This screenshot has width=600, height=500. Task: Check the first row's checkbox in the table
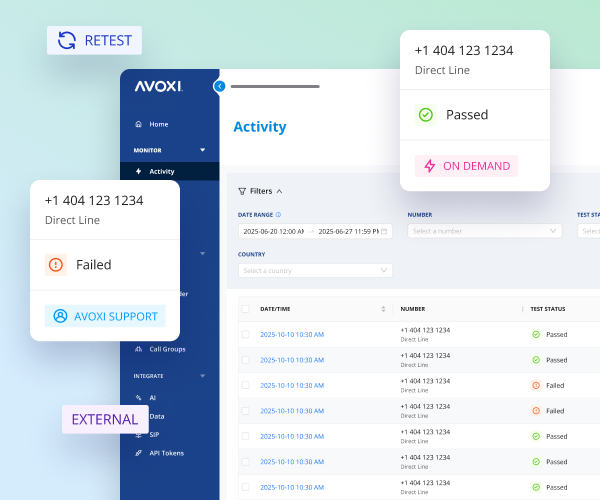click(x=245, y=334)
